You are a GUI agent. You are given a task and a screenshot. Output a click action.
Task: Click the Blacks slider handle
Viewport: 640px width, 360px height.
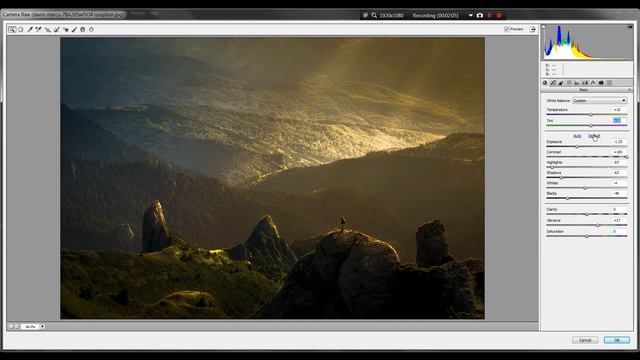tap(567, 198)
